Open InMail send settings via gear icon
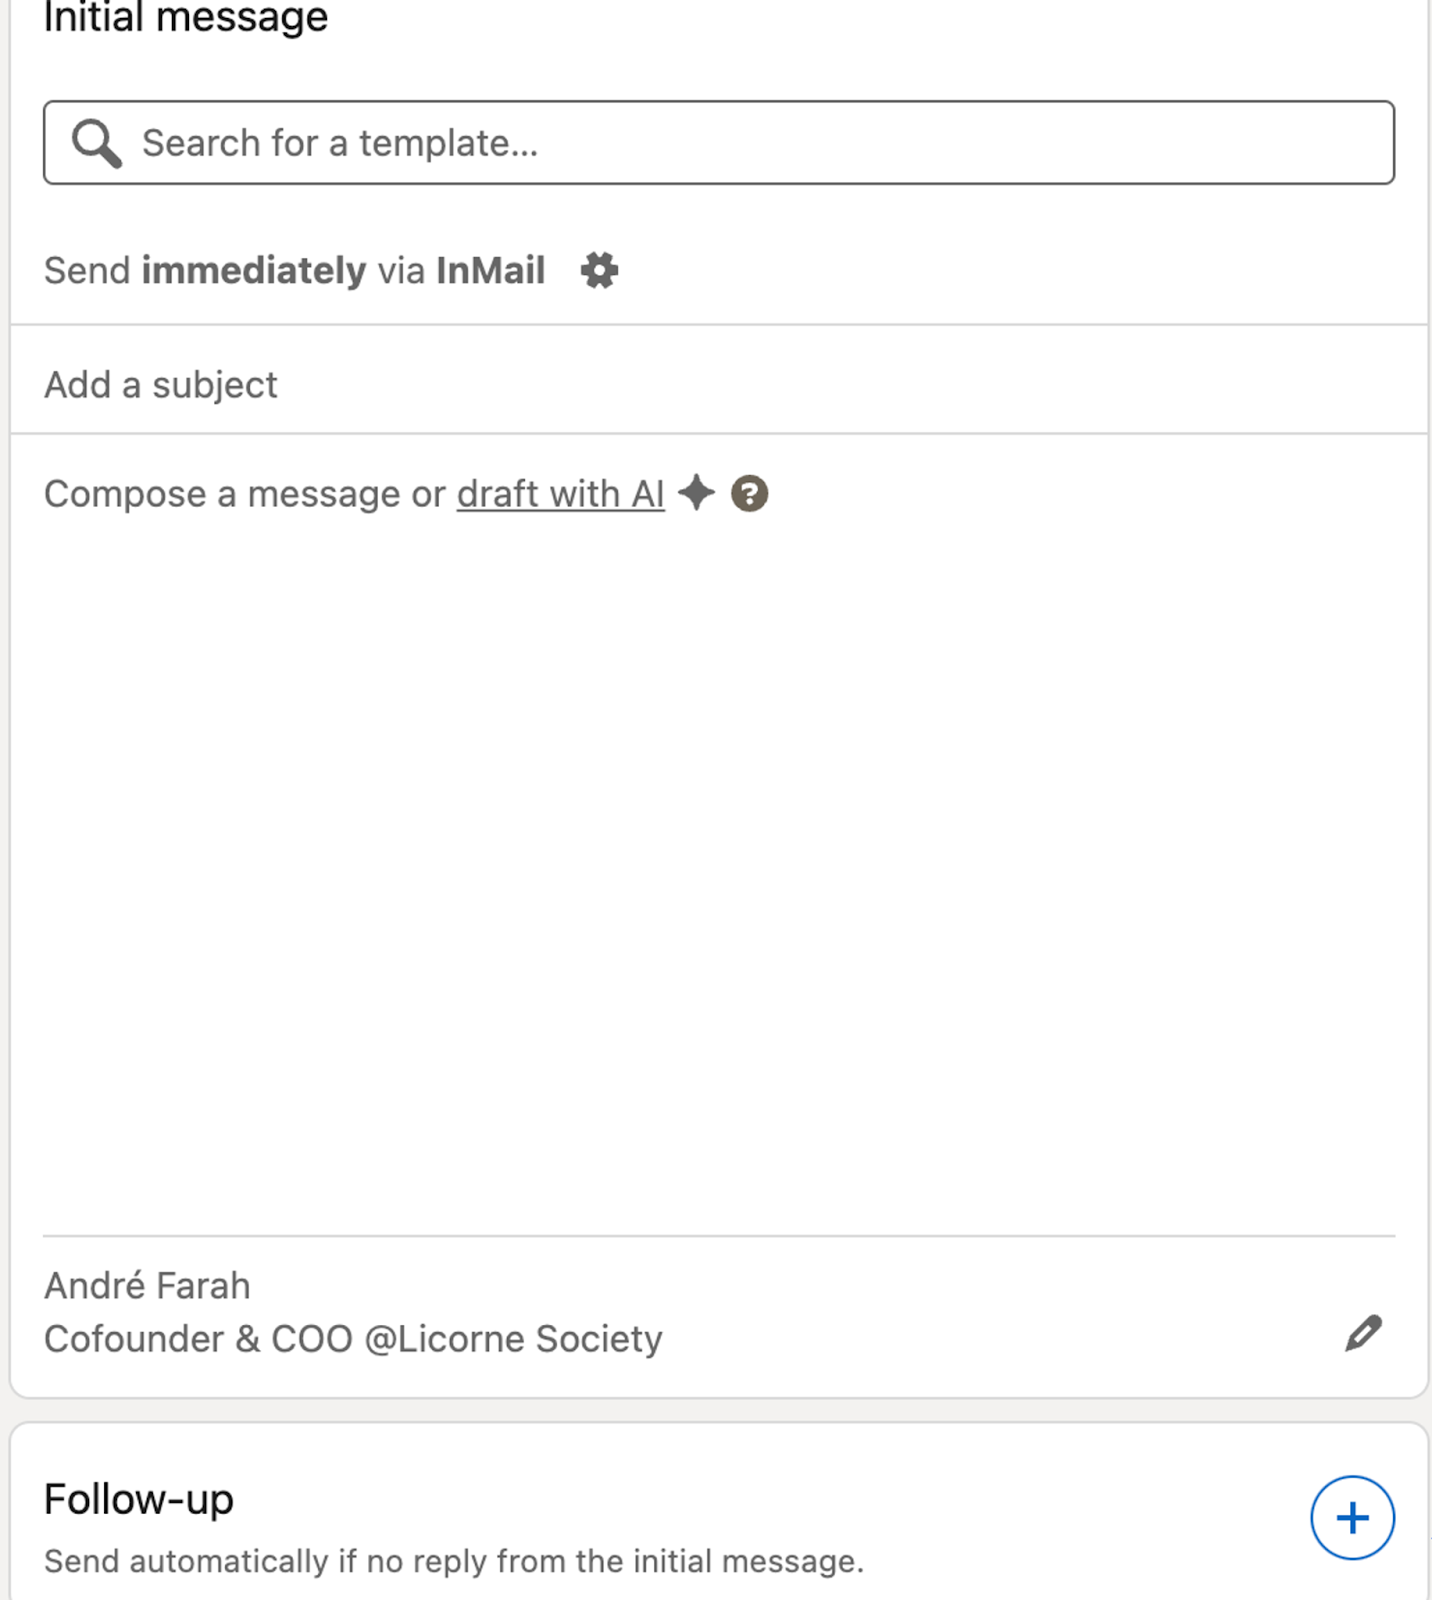 [x=598, y=269]
